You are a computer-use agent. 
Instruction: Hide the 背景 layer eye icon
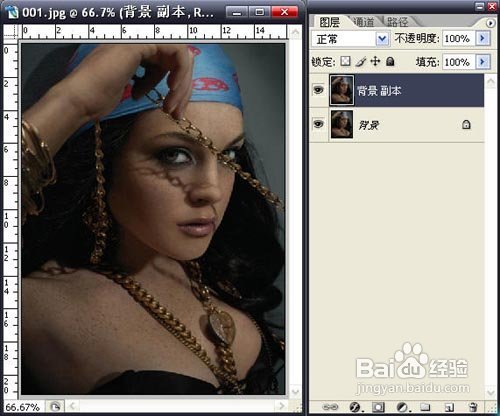tap(318, 124)
